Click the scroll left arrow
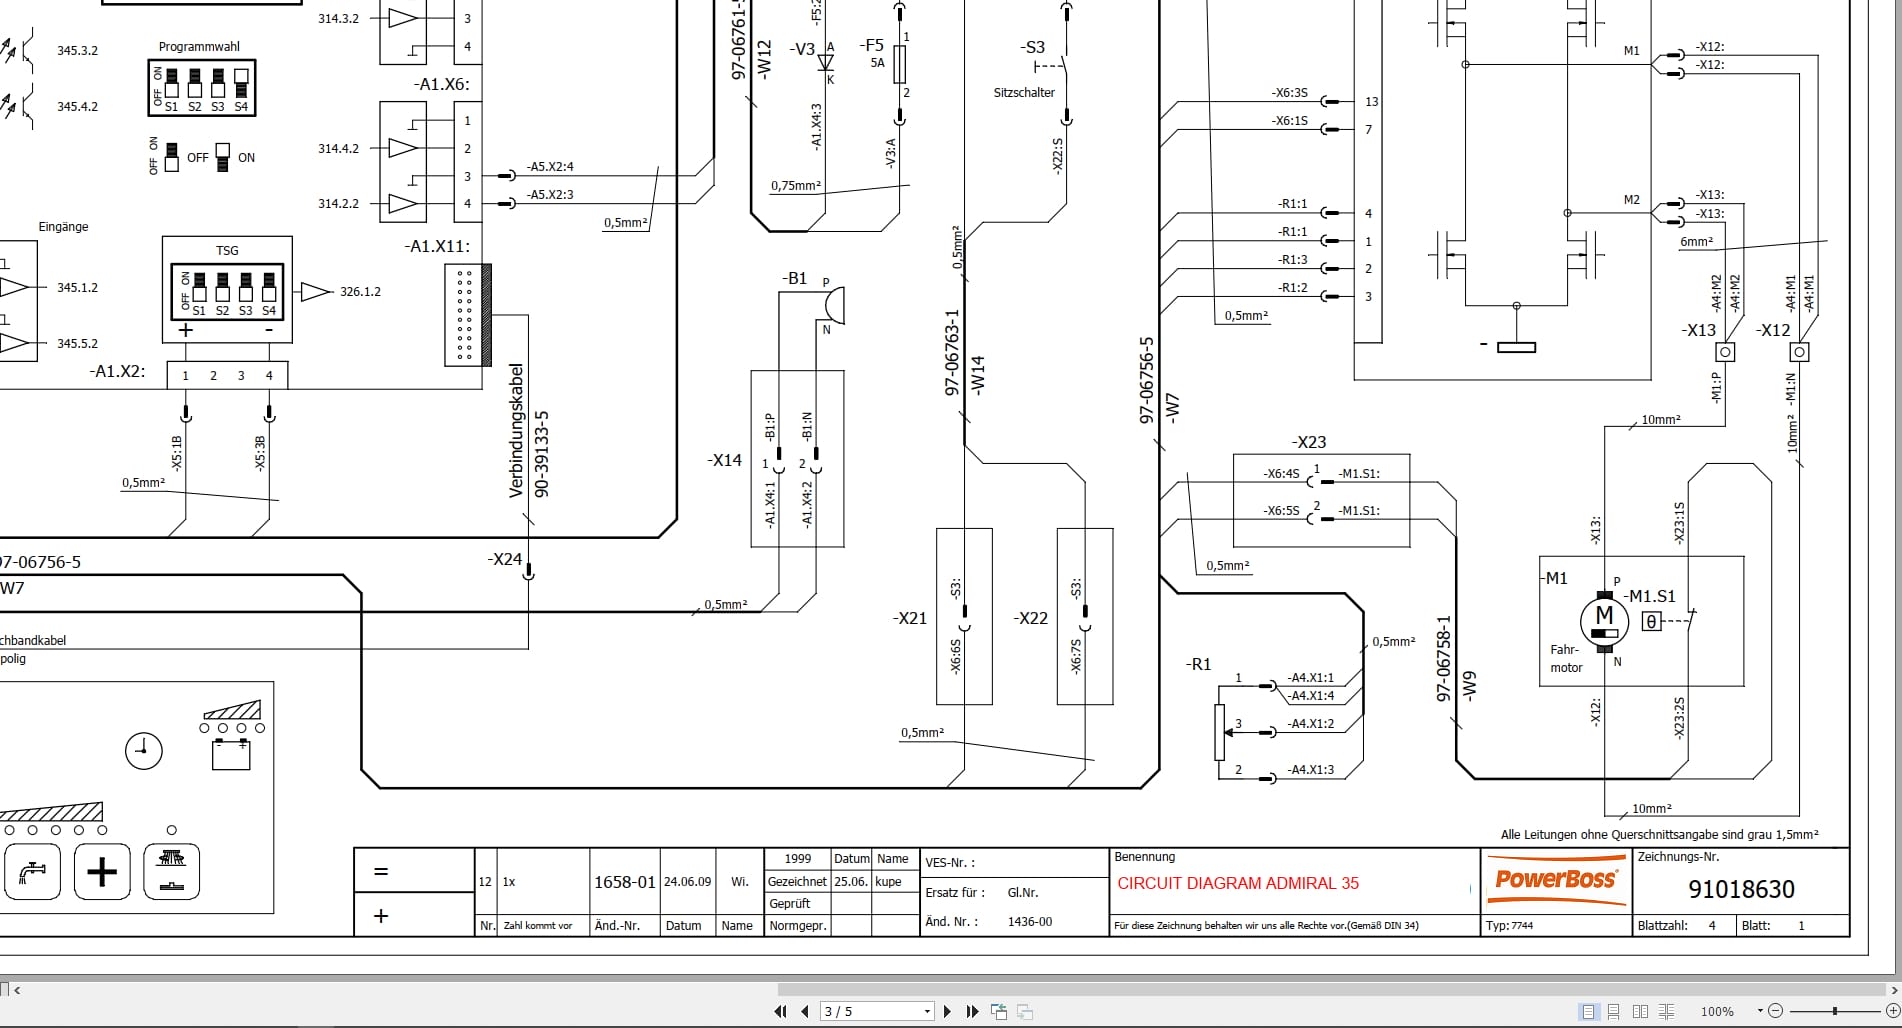This screenshot has height=1028, width=1902. 17,990
